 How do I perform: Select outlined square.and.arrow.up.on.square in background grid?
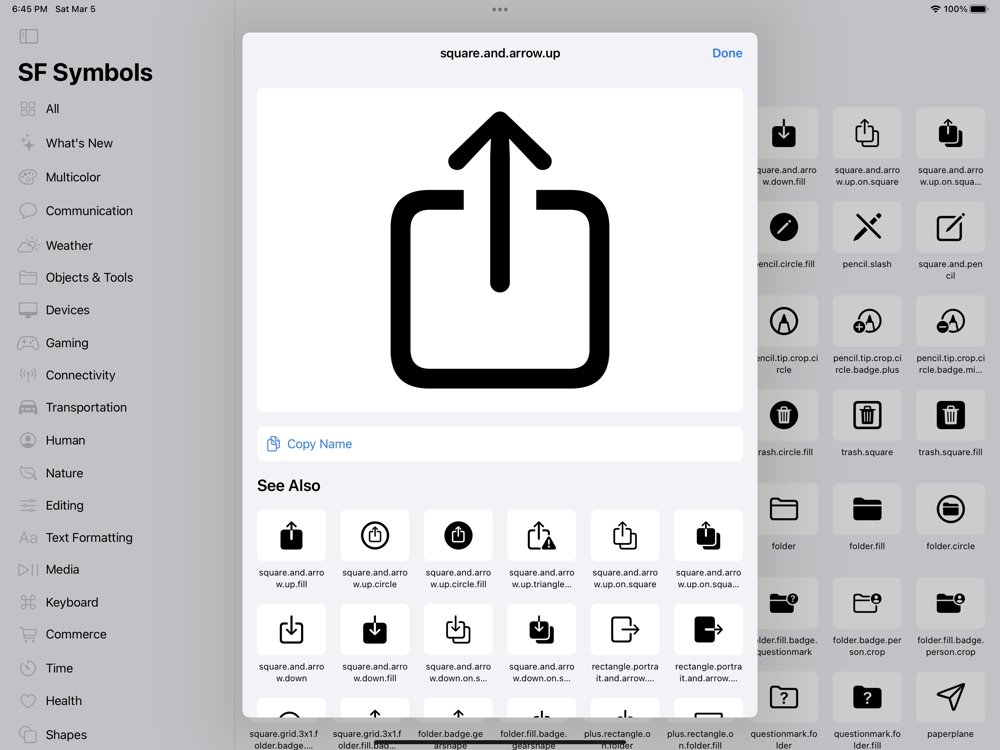[x=867, y=133]
